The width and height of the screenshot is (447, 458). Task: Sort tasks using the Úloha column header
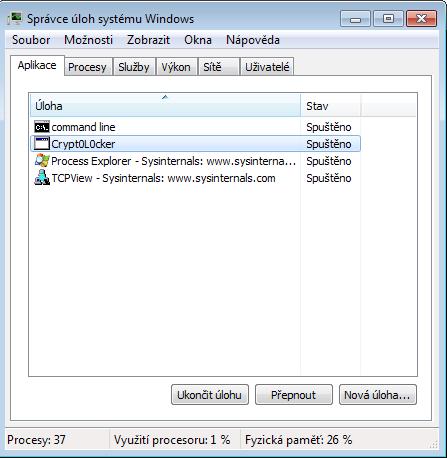(165, 106)
